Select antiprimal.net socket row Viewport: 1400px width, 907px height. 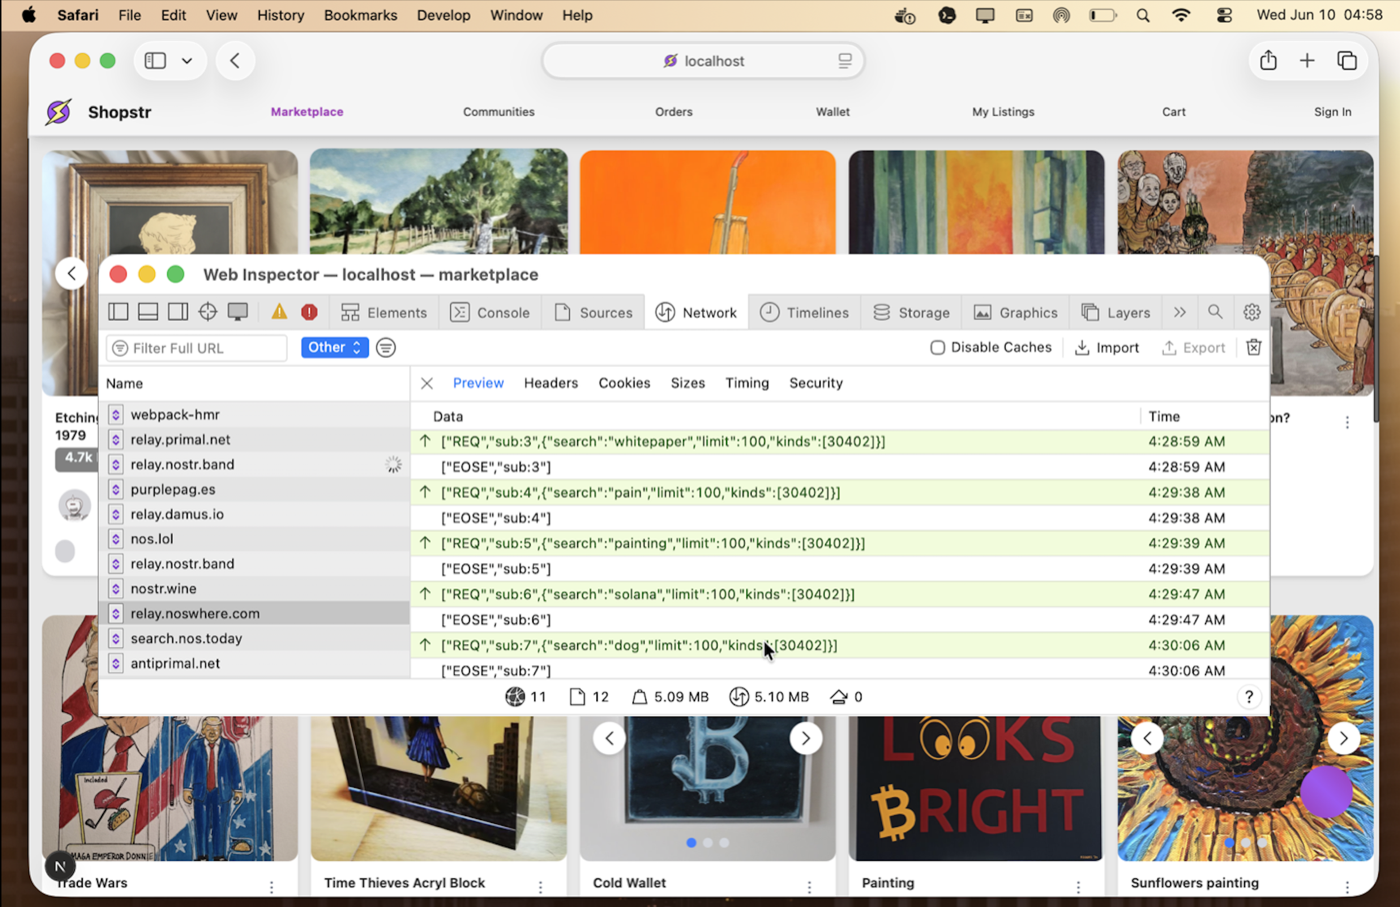point(254,663)
